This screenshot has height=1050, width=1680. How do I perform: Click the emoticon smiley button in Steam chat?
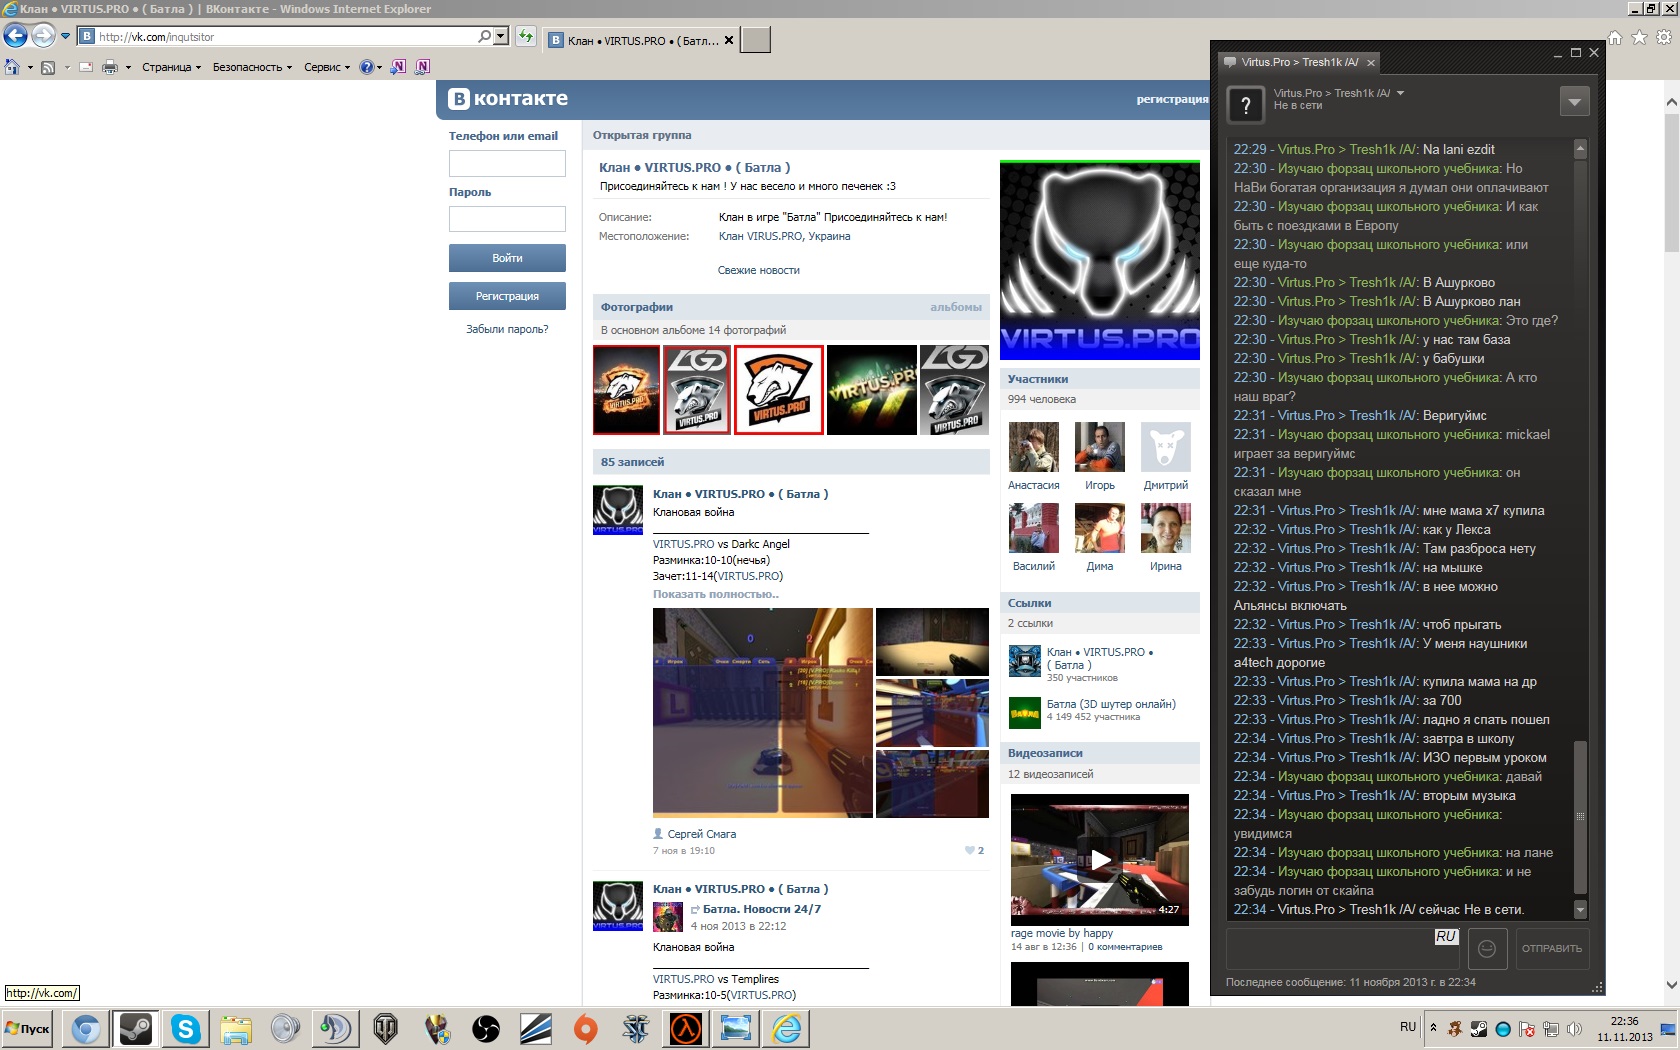point(1487,948)
